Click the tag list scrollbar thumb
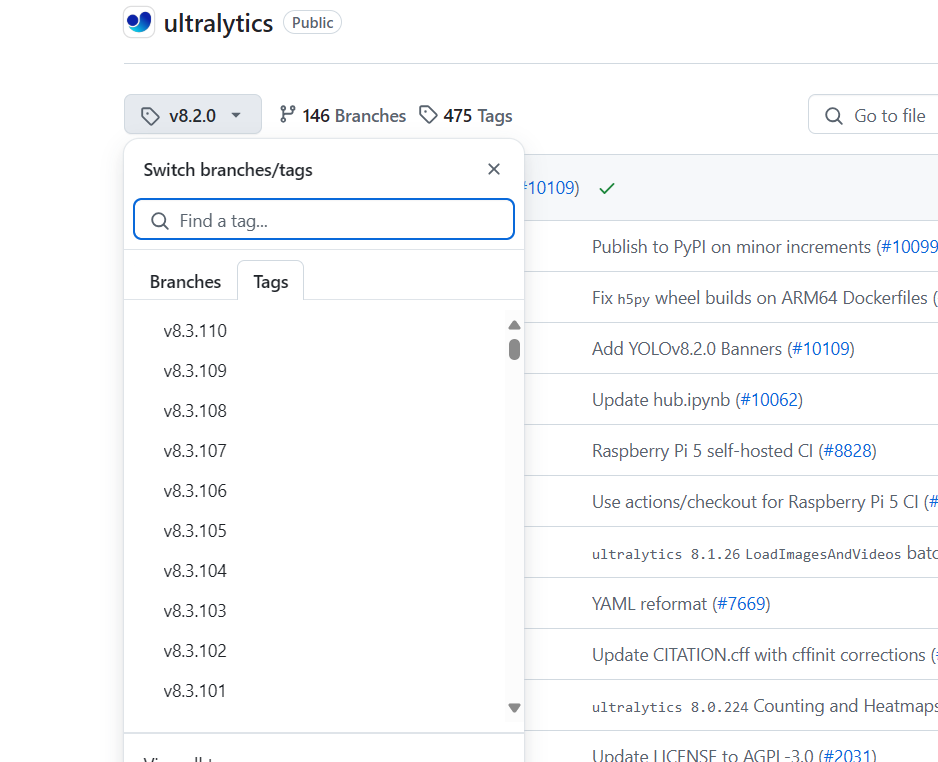Screen dimensions: 938x762 (514, 349)
